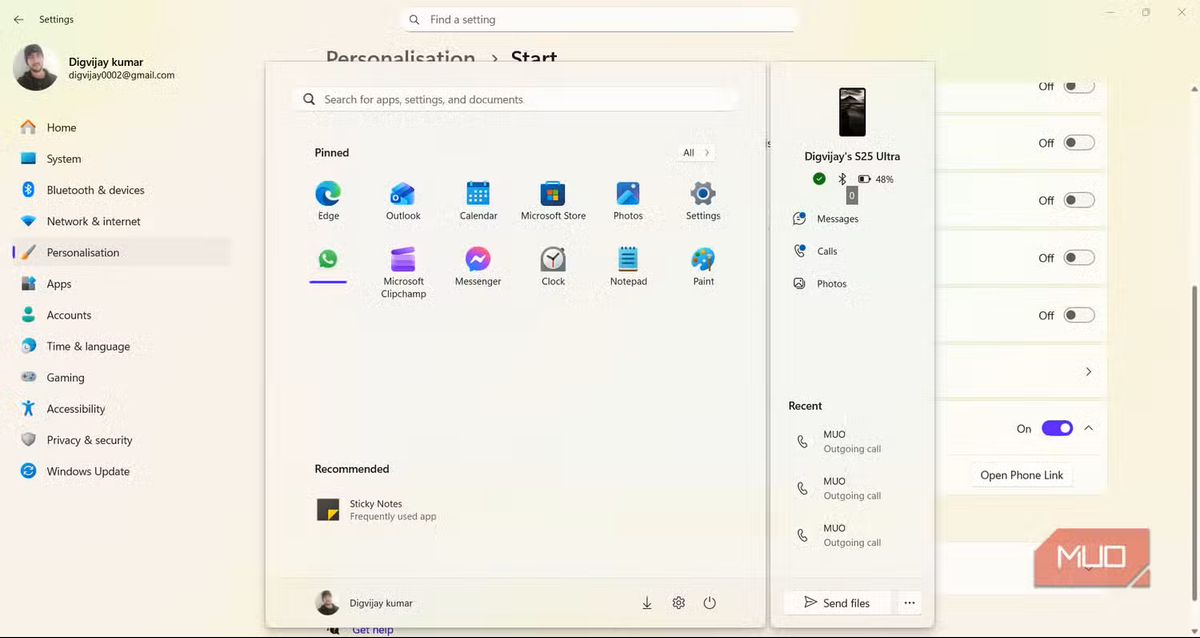
Task: Open Digvijay kumar profile in Settings sidebar
Action: pyautogui.click(x=95, y=68)
